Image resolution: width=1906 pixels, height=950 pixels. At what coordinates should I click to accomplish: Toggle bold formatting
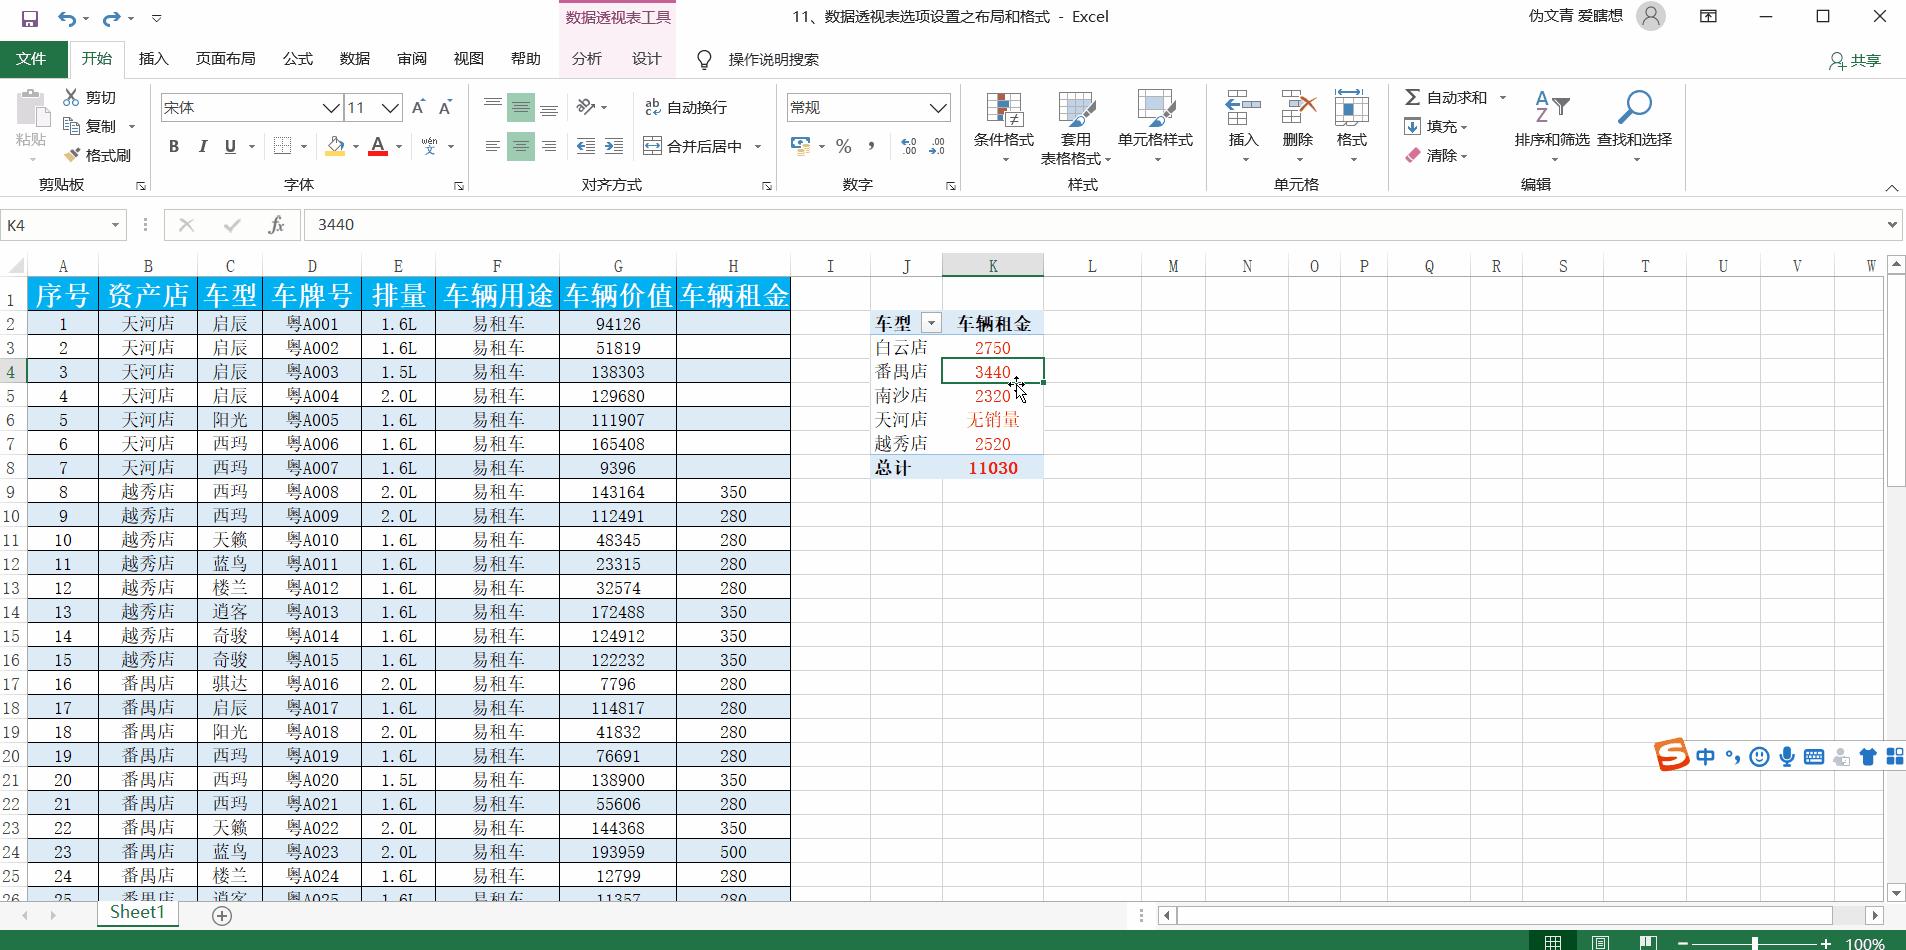tap(172, 146)
